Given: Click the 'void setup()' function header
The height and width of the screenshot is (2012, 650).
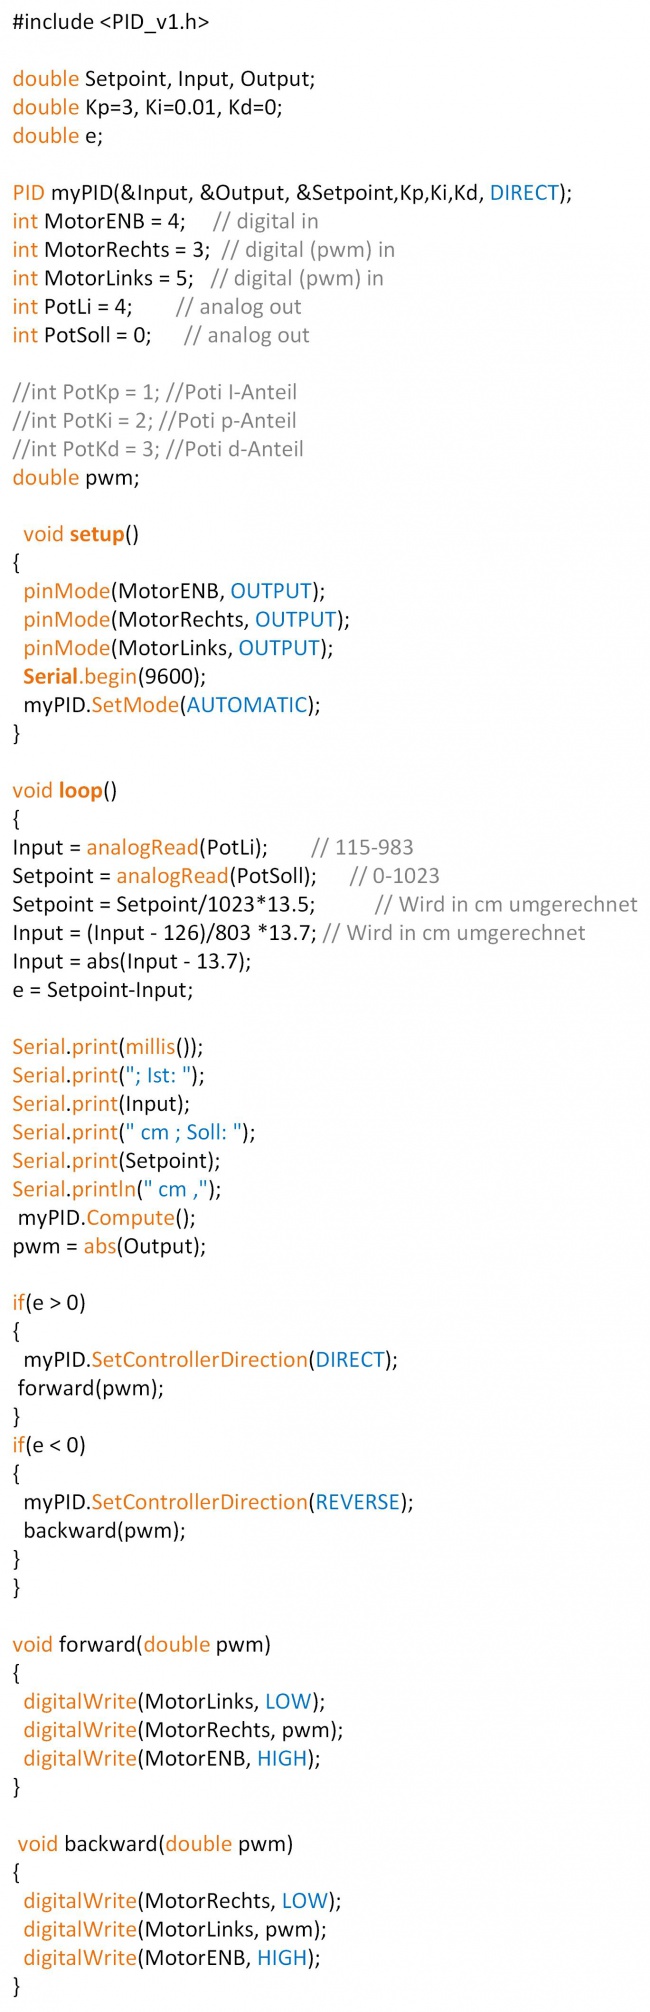Looking at the screenshot, I should pos(81,534).
